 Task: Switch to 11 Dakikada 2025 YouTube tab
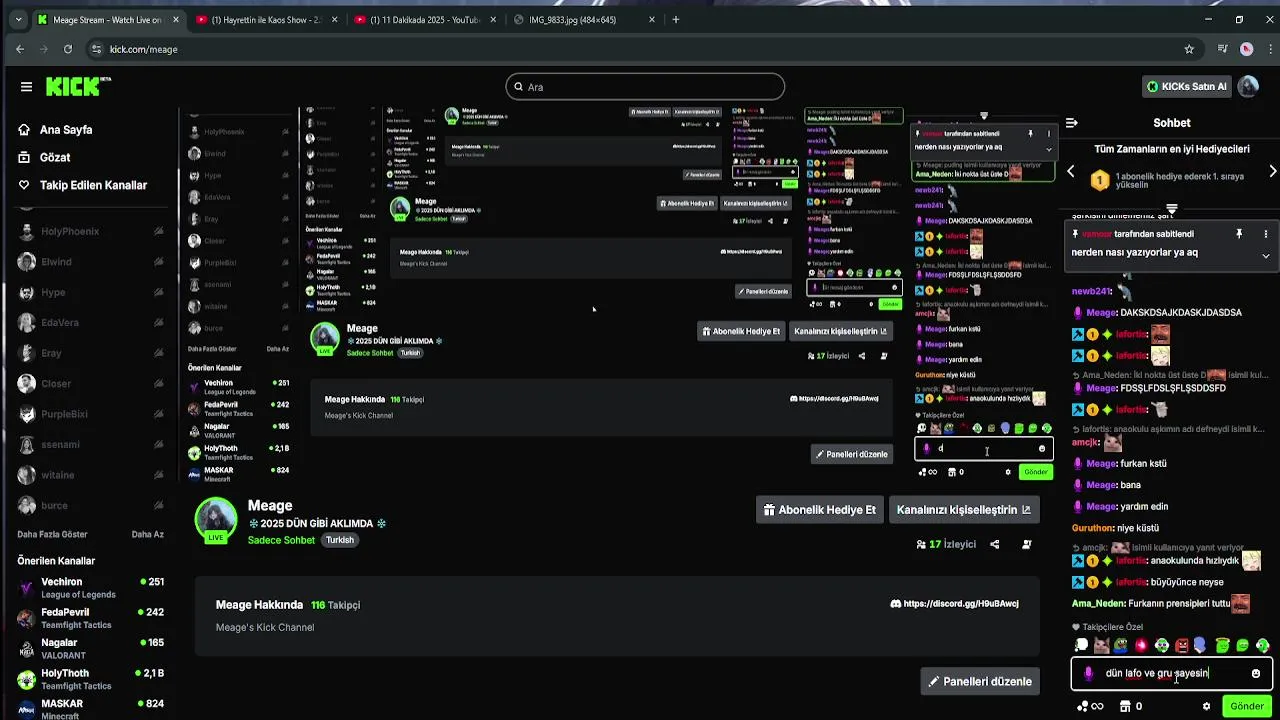tap(424, 19)
